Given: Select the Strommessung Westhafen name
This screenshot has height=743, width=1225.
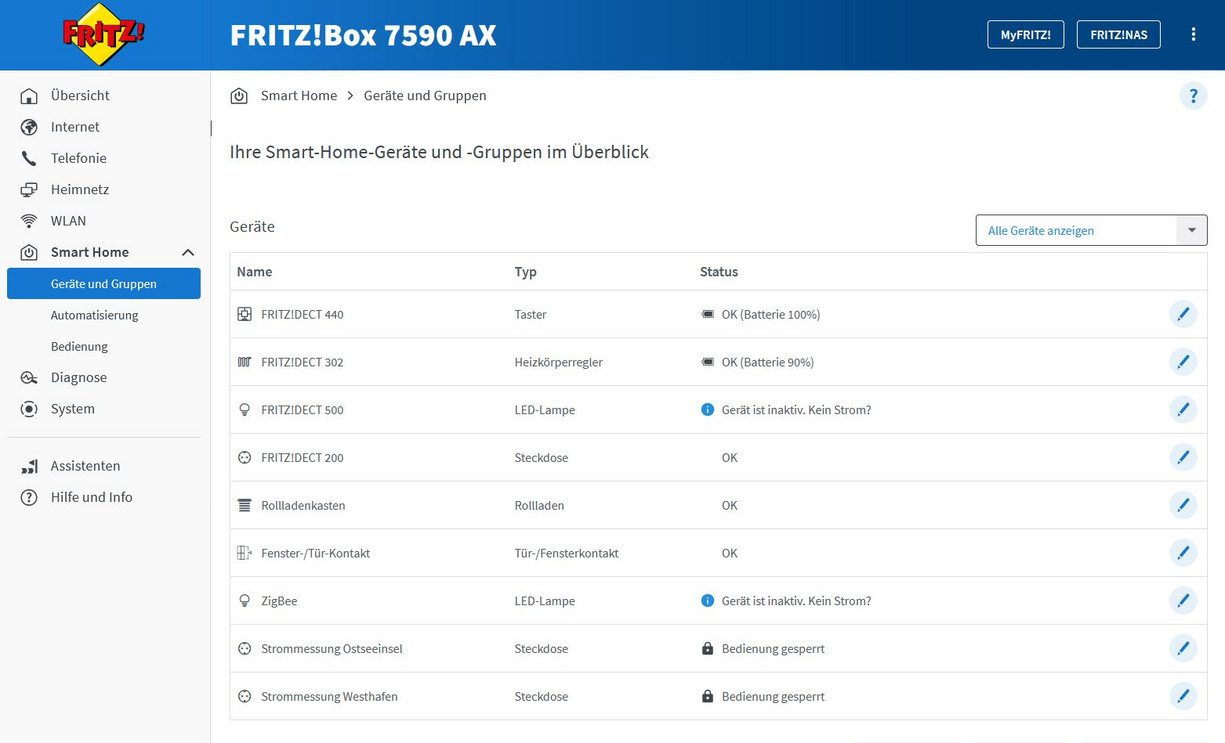Looking at the screenshot, I should point(329,696).
